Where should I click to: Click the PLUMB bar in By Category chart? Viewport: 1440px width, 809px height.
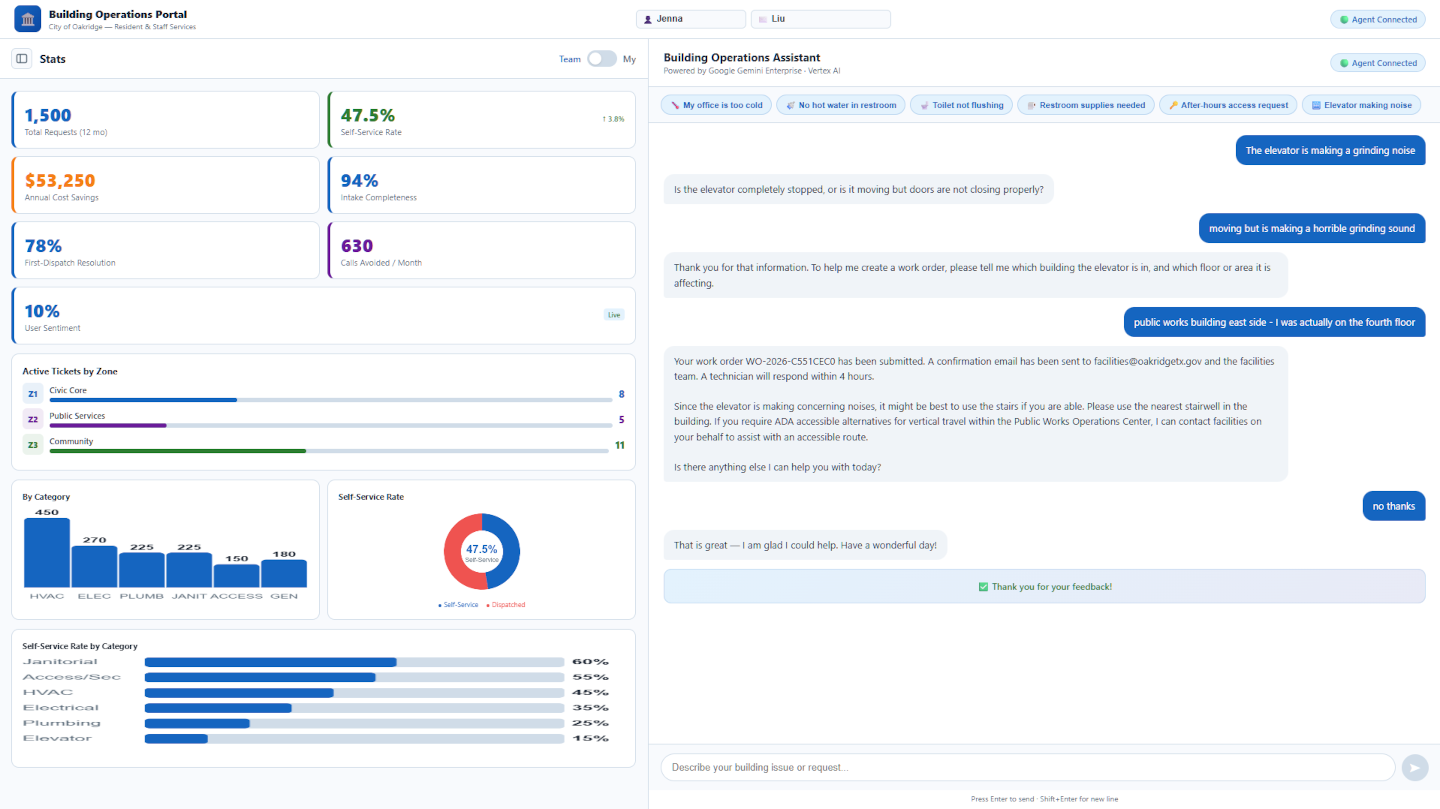(141, 570)
